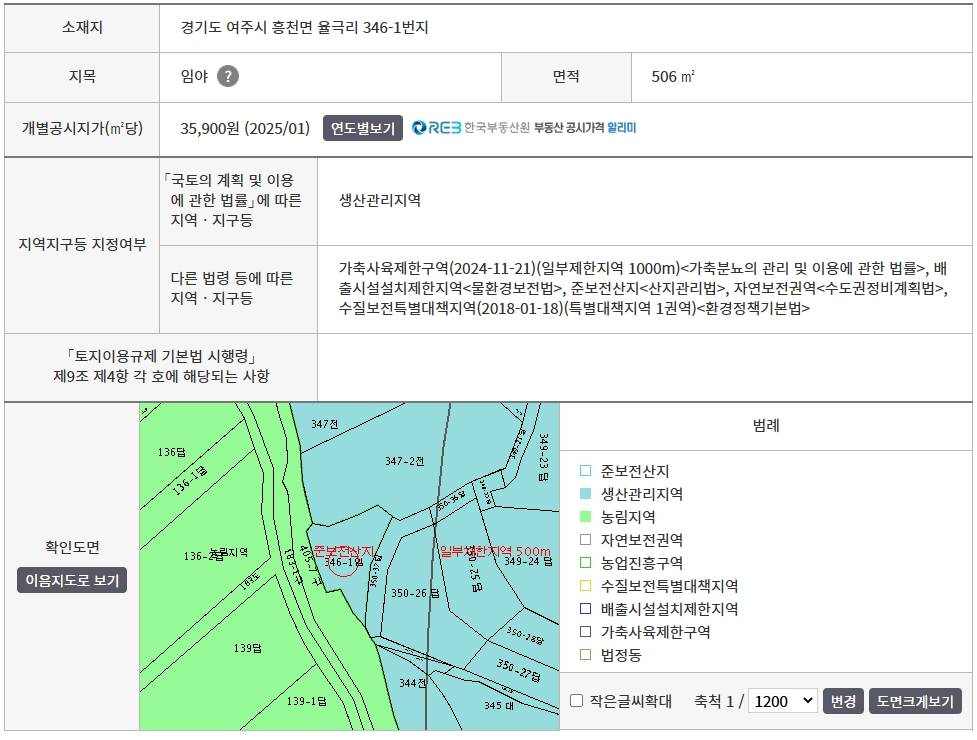977x740 pixels.
Task: Click the 일부제한지역 500m red map label
Action: coord(495,551)
